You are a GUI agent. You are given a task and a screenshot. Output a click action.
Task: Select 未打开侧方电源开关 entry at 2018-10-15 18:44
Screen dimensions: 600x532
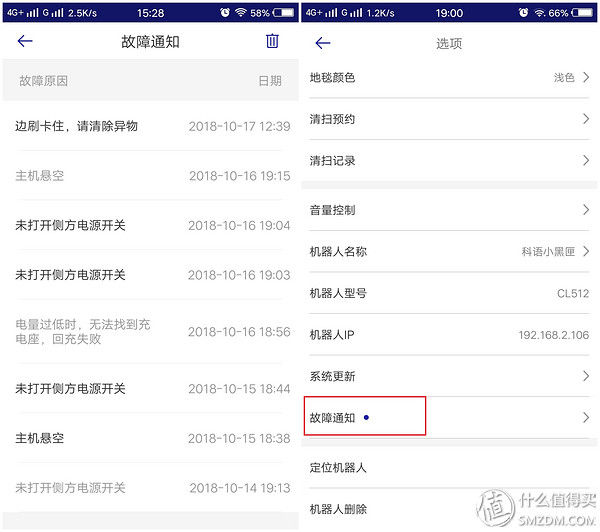[150, 388]
